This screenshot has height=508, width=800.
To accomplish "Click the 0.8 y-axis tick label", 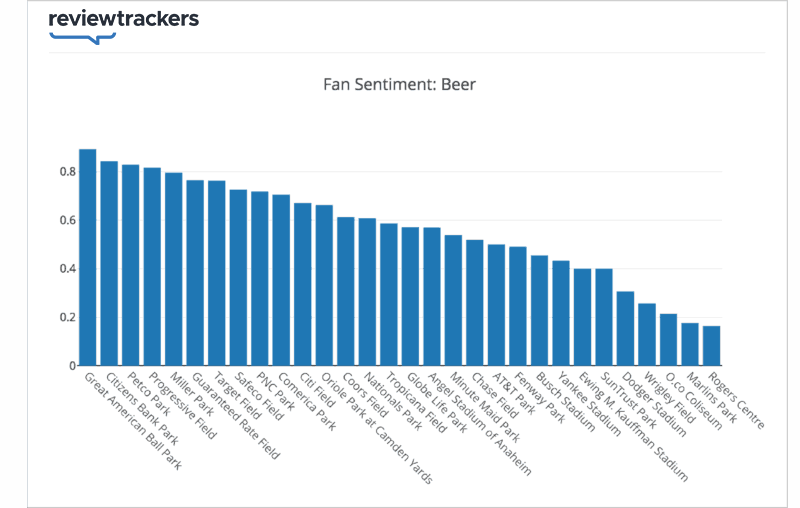I will click(66, 172).
